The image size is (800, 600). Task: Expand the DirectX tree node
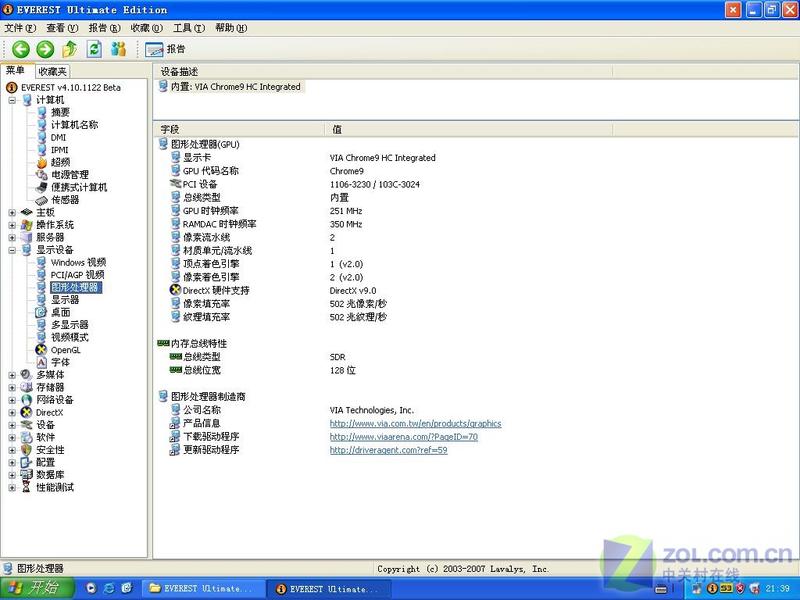point(12,412)
